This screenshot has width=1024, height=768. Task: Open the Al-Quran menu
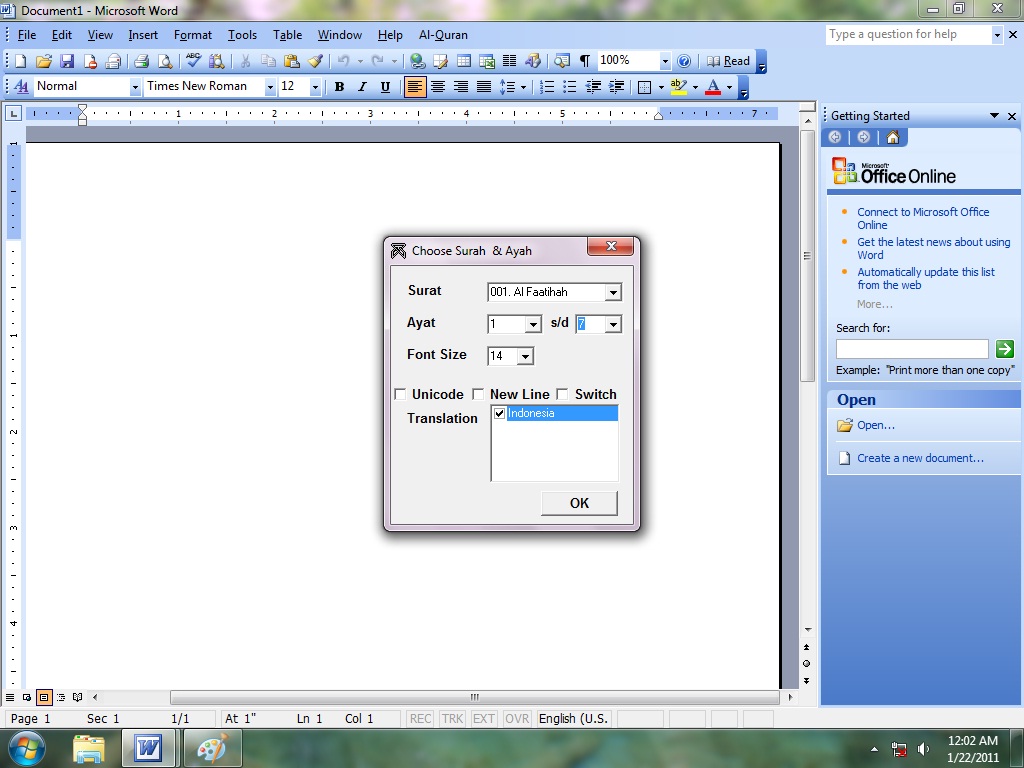point(443,35)
